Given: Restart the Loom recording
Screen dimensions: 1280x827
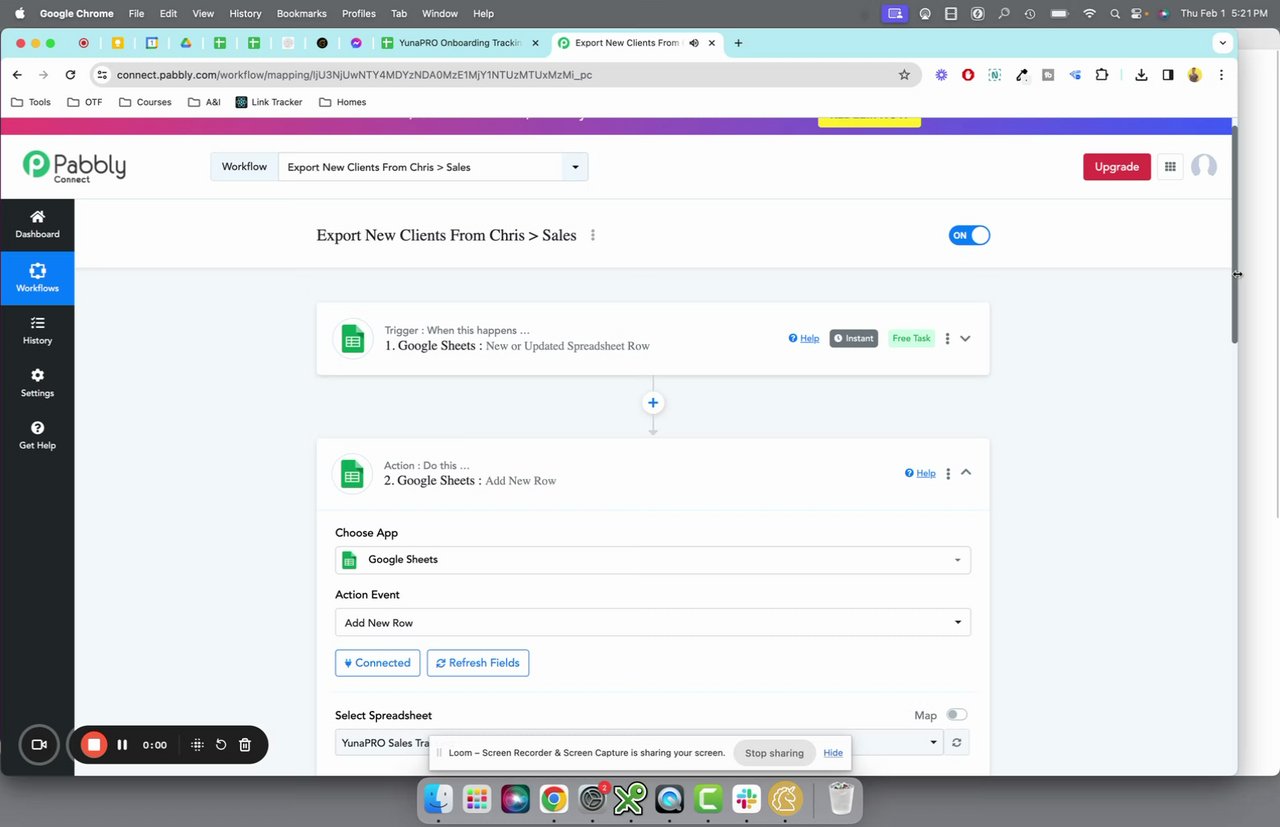Looking at the screenshot, I should tap(221, 745).
